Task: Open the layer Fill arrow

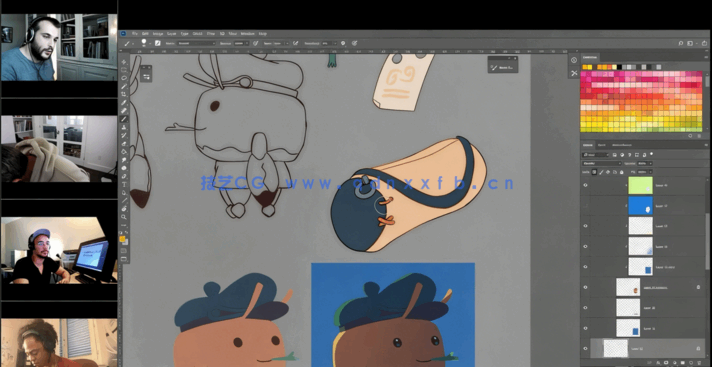Action: pyautogui.click(x=651, y=172)
